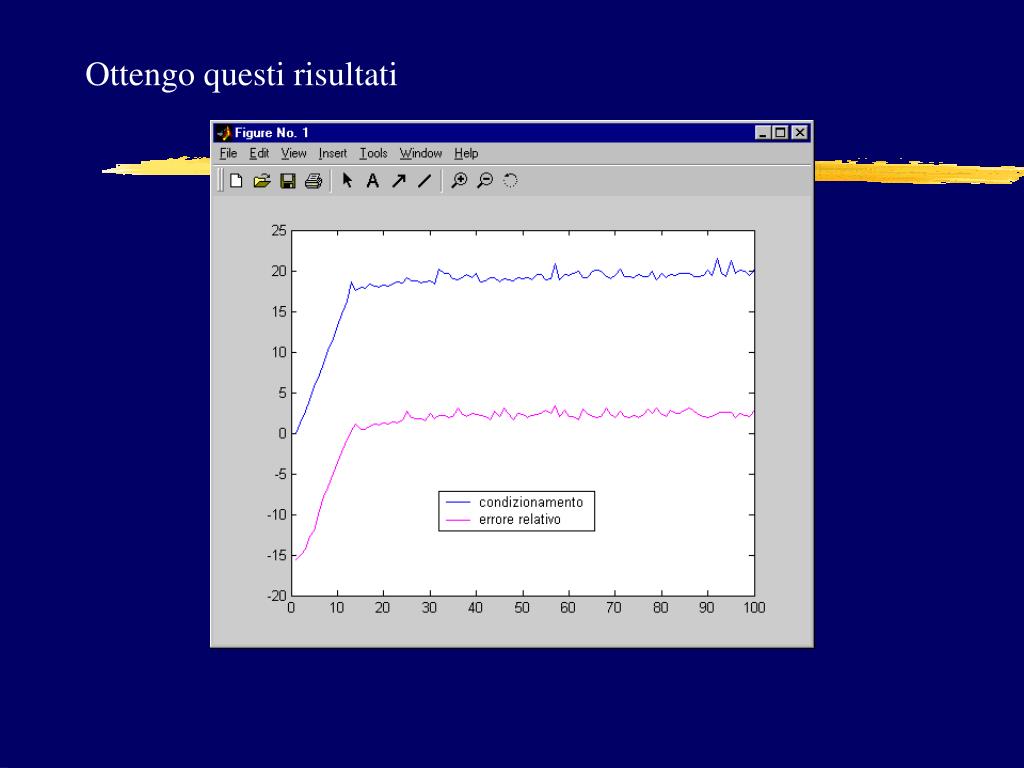The width and height of the screenshot is (1024, 768).
Task: Save the figure using the floppy icon
Action: point(287,181)
